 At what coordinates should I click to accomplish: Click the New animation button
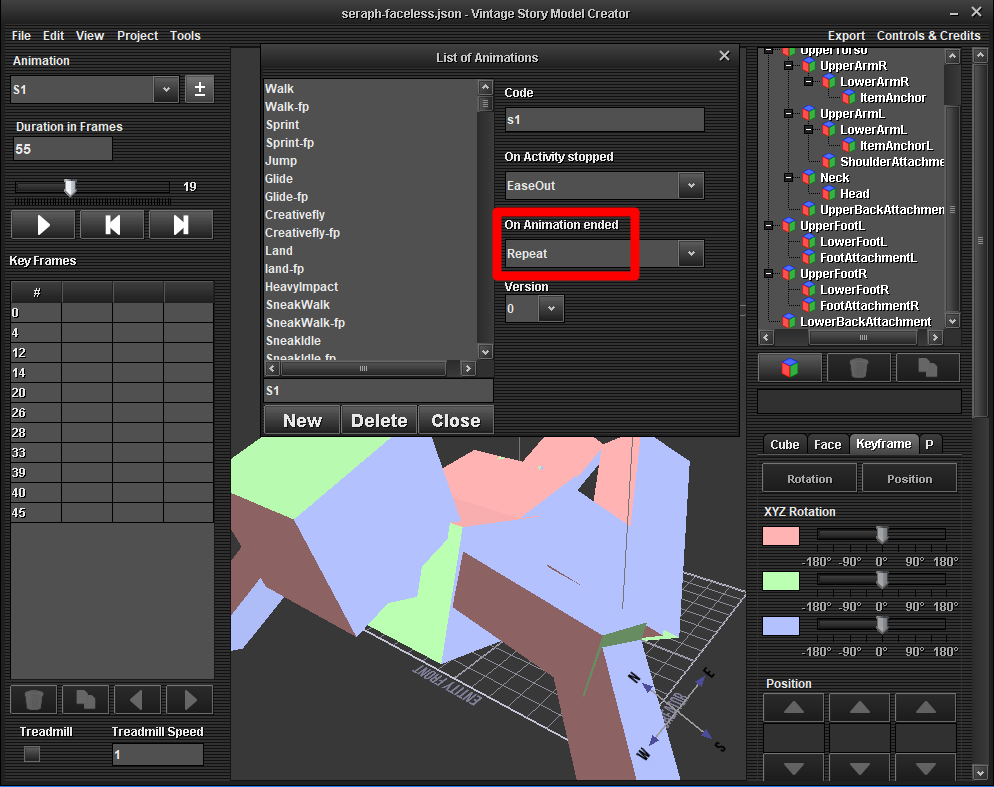click(x=302, y=421)
